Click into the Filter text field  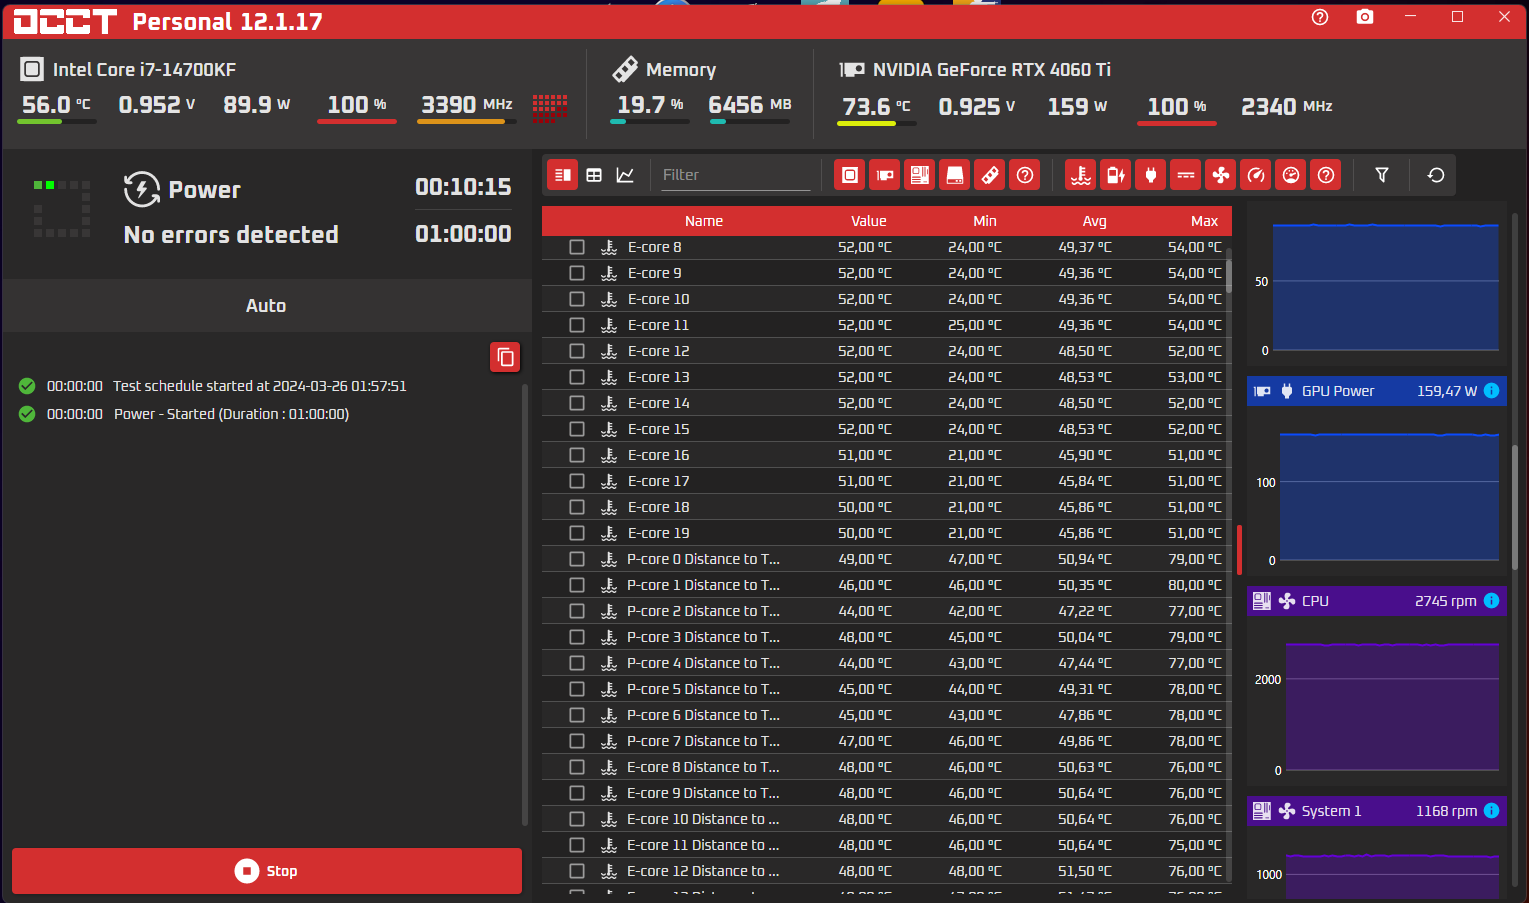tap(736, 175)
